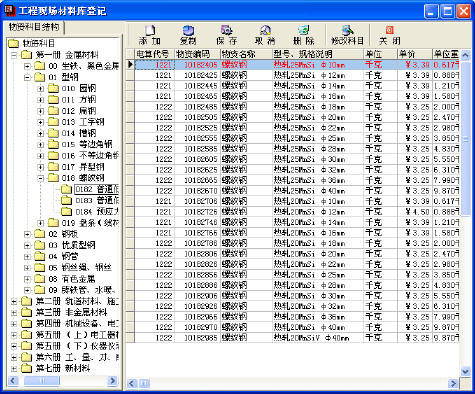Open the 修改科目 toolbar icon
This screenshot has height=394, width=475.
pos(347,35)
